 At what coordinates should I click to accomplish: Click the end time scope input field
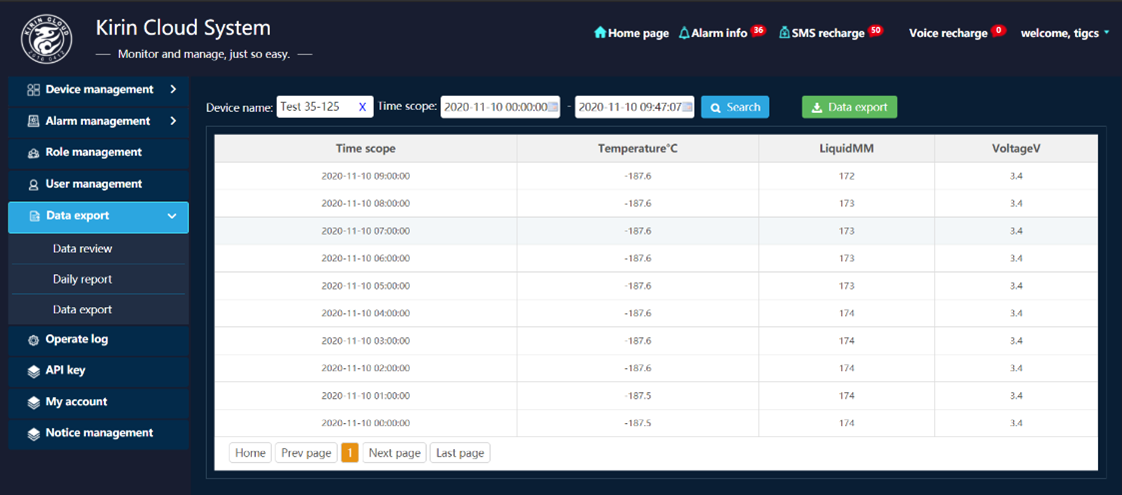pyautogui.click(x=635, y=107)
